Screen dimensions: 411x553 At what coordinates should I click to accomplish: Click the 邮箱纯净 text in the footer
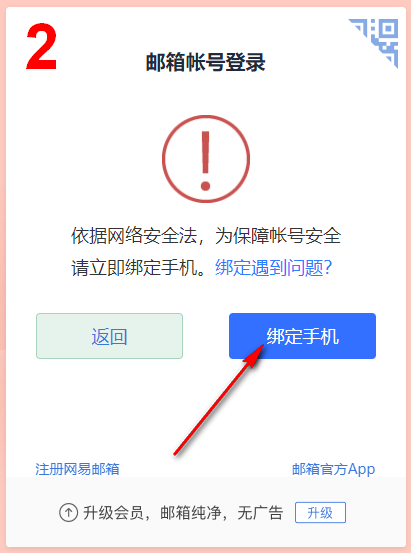pos(191,513)
